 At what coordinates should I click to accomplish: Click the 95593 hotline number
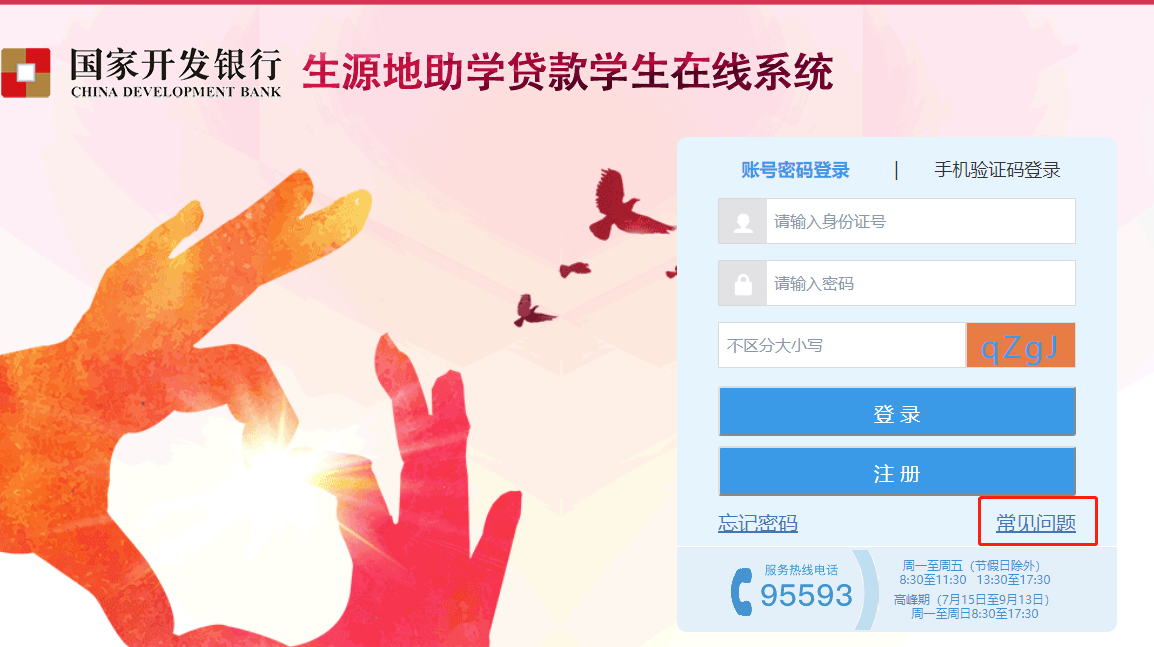806,595
